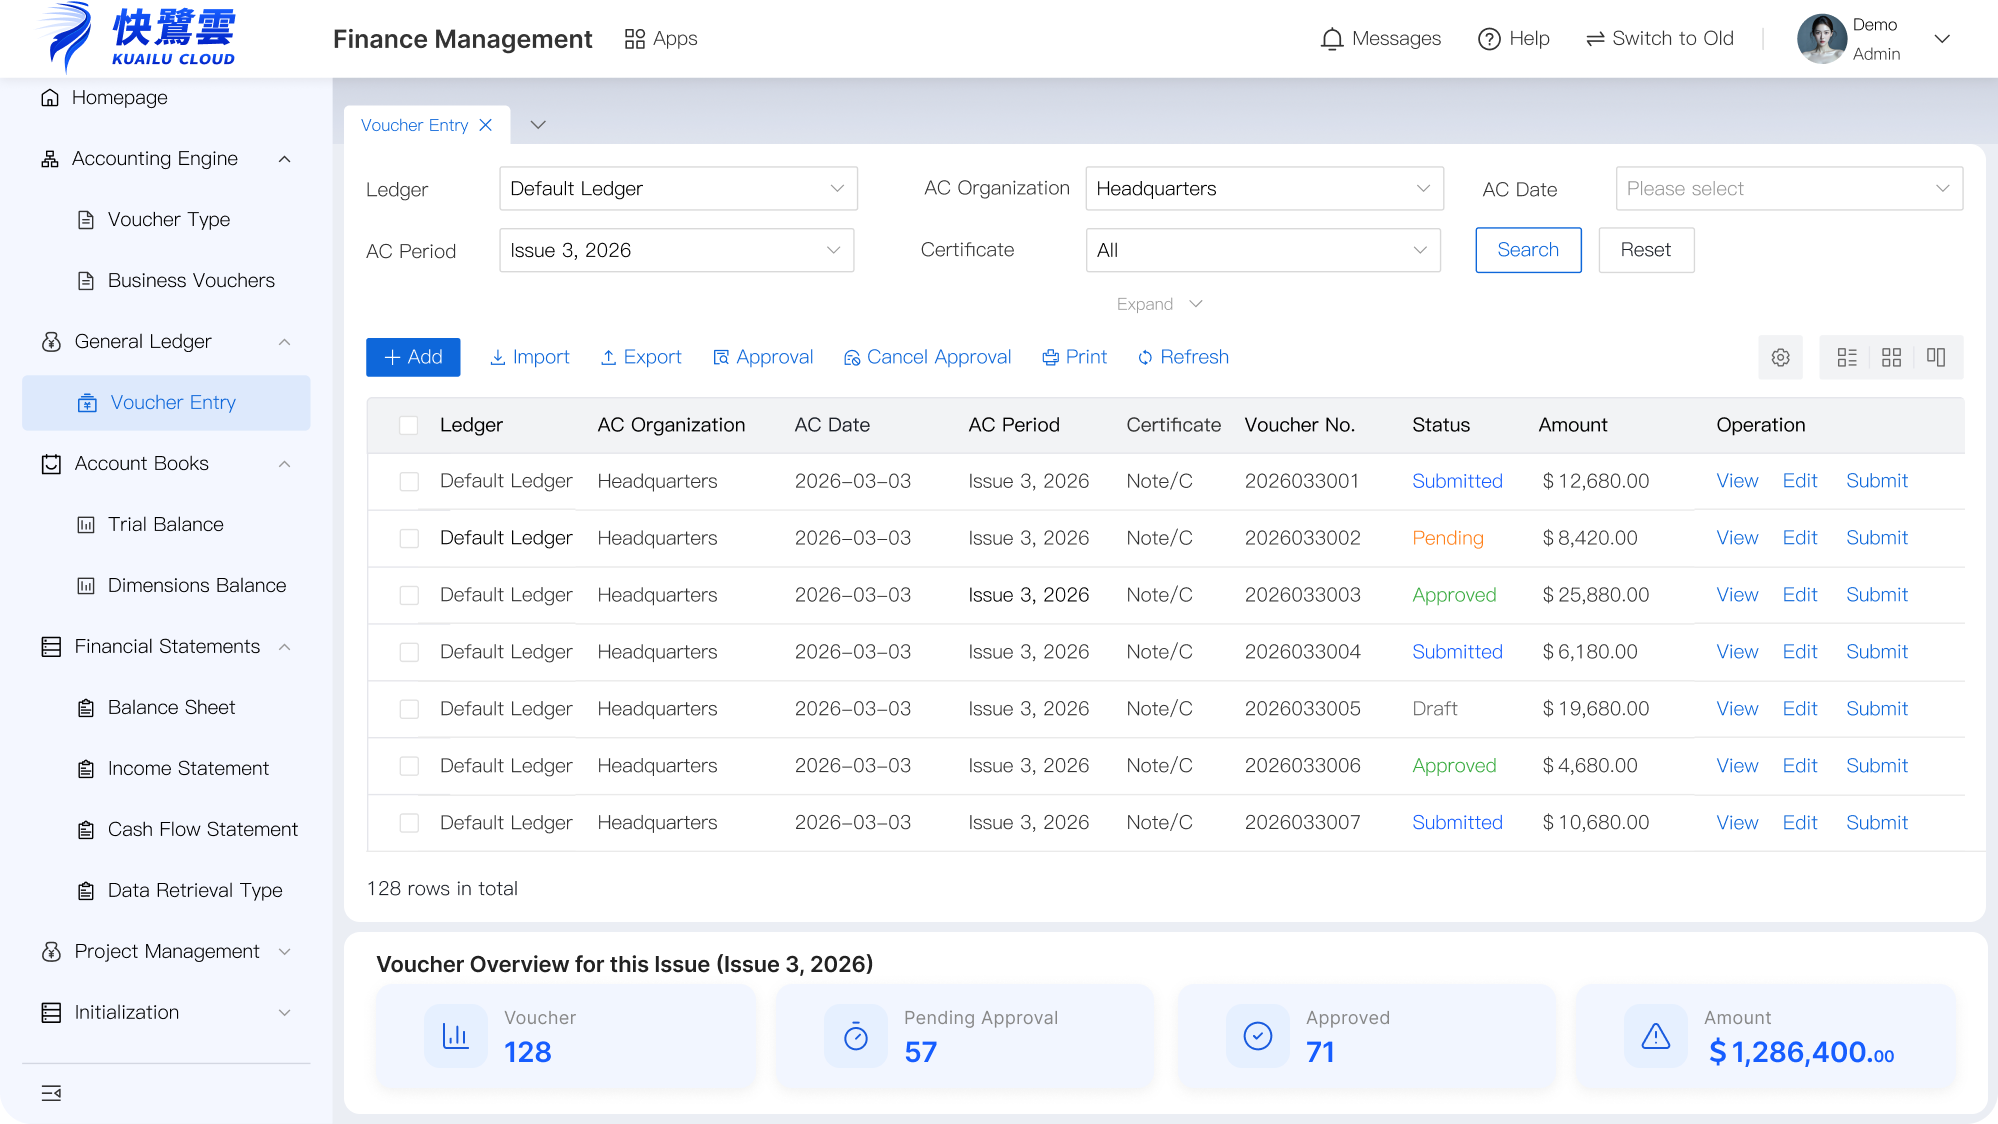
Task: Expand the Project Management section
Action: tap(285, 952)
